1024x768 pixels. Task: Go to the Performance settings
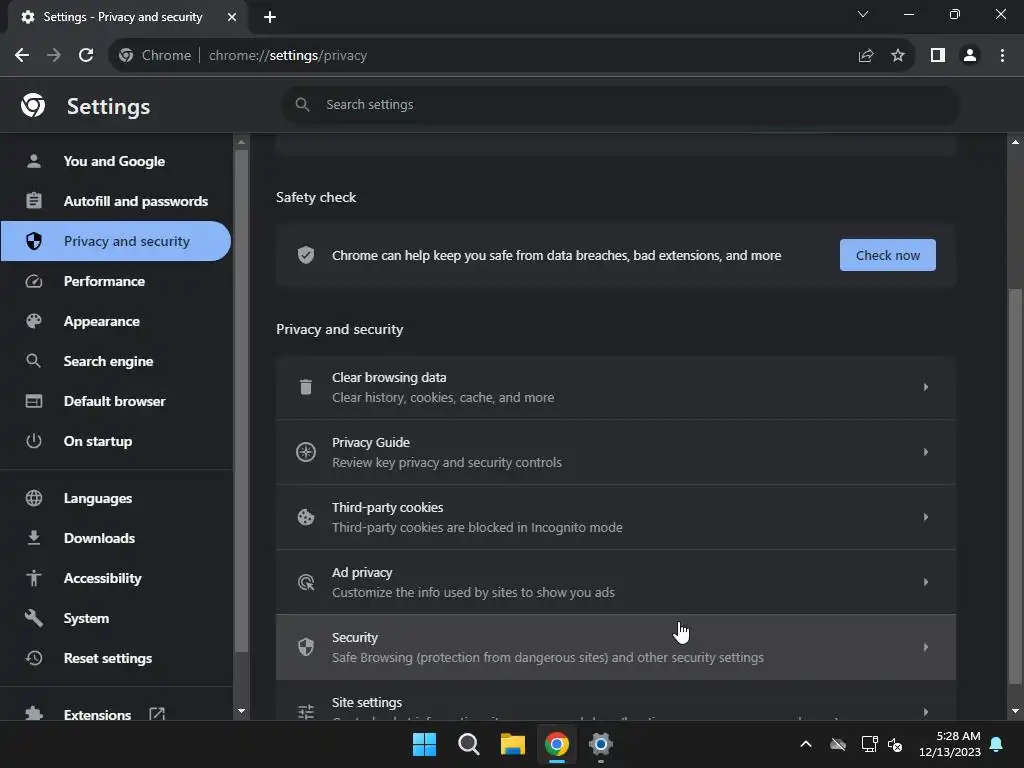[x=116, y=281]
